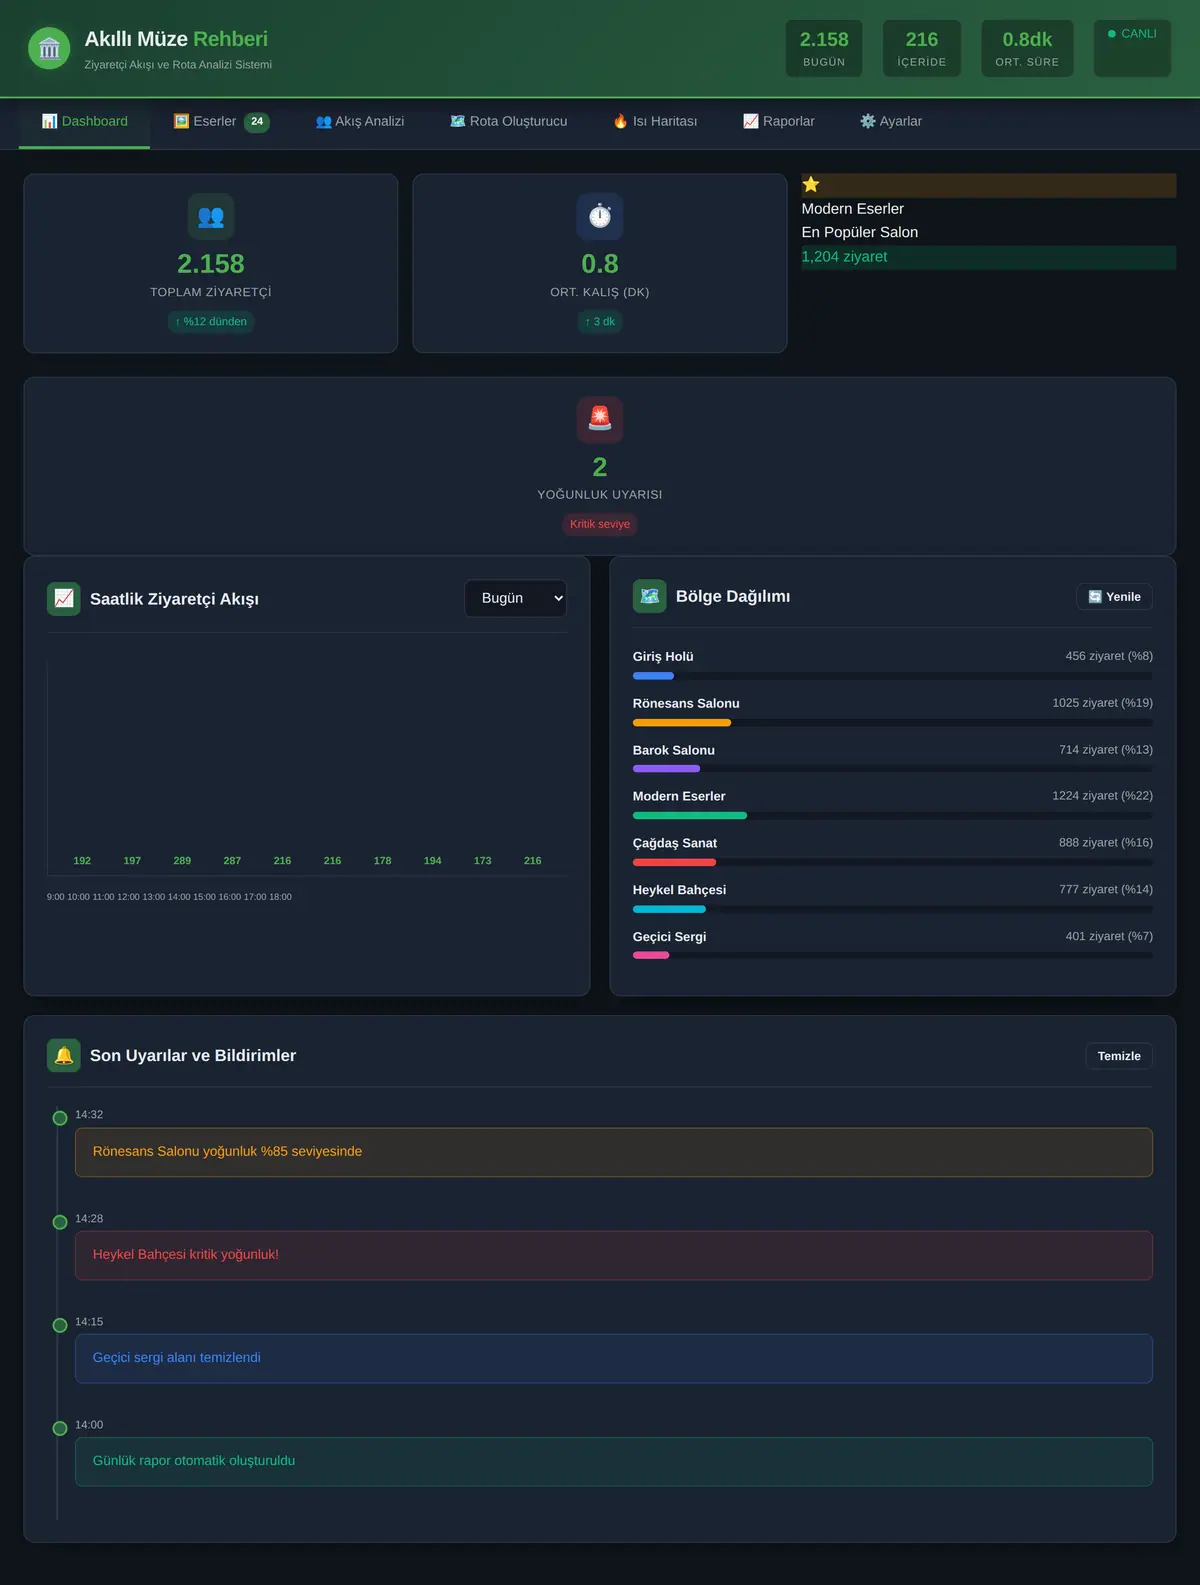Open the Eserler tab

[221, 122]
